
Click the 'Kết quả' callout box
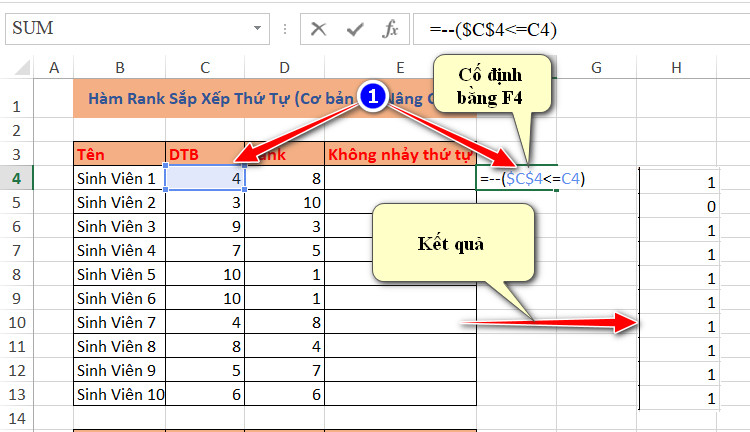pyautogui.click(x=444, y=245)
